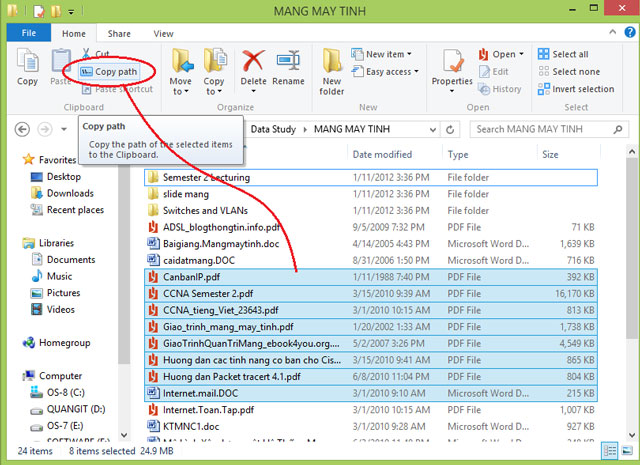Screen dimensions: 640x465
Task: Select the Cut scissors command
Action: coord(96,54)
